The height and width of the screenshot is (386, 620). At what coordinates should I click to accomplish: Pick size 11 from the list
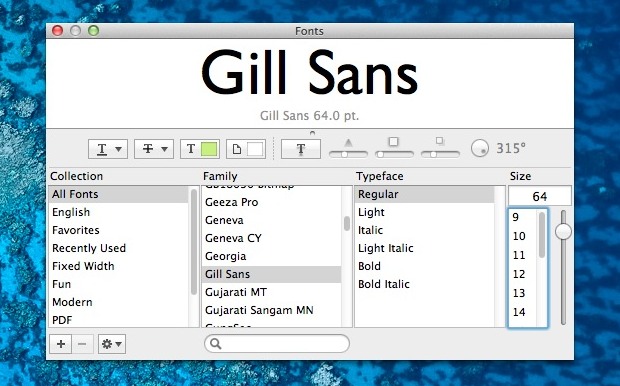point(523,255)
